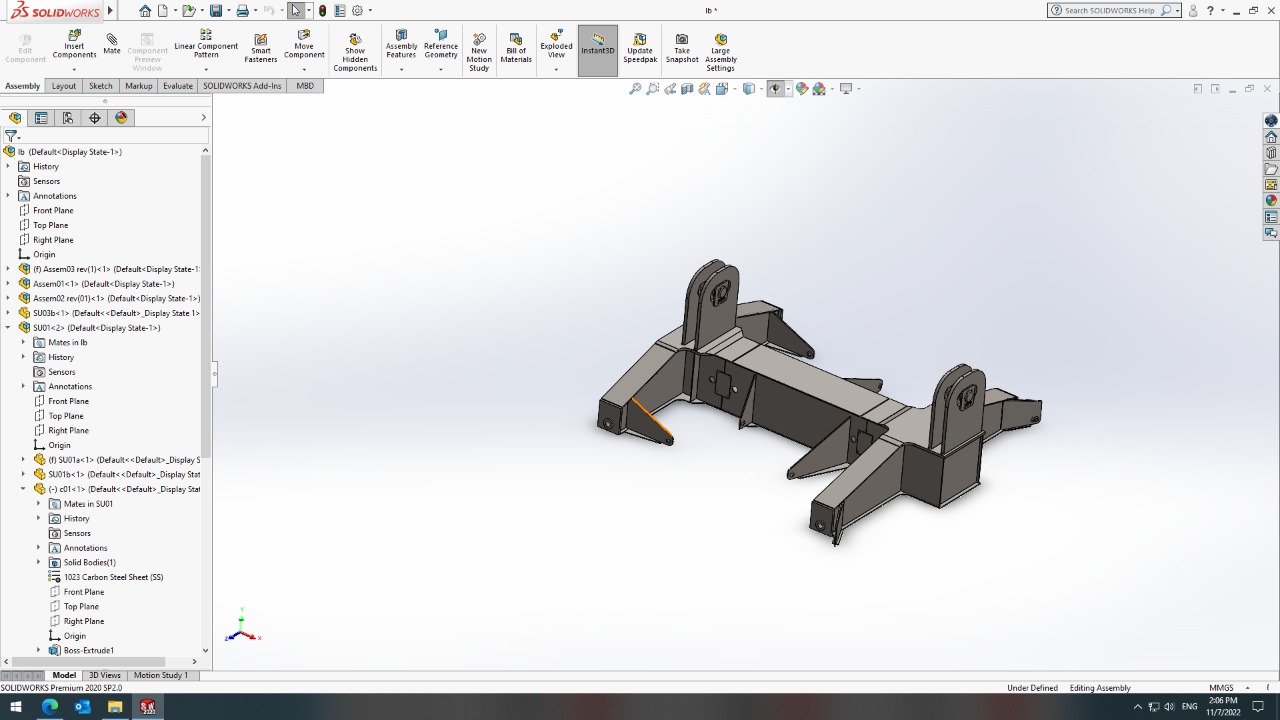
Task: Open Microsoft Edge from the taskbar
Action: click(50, 707)
